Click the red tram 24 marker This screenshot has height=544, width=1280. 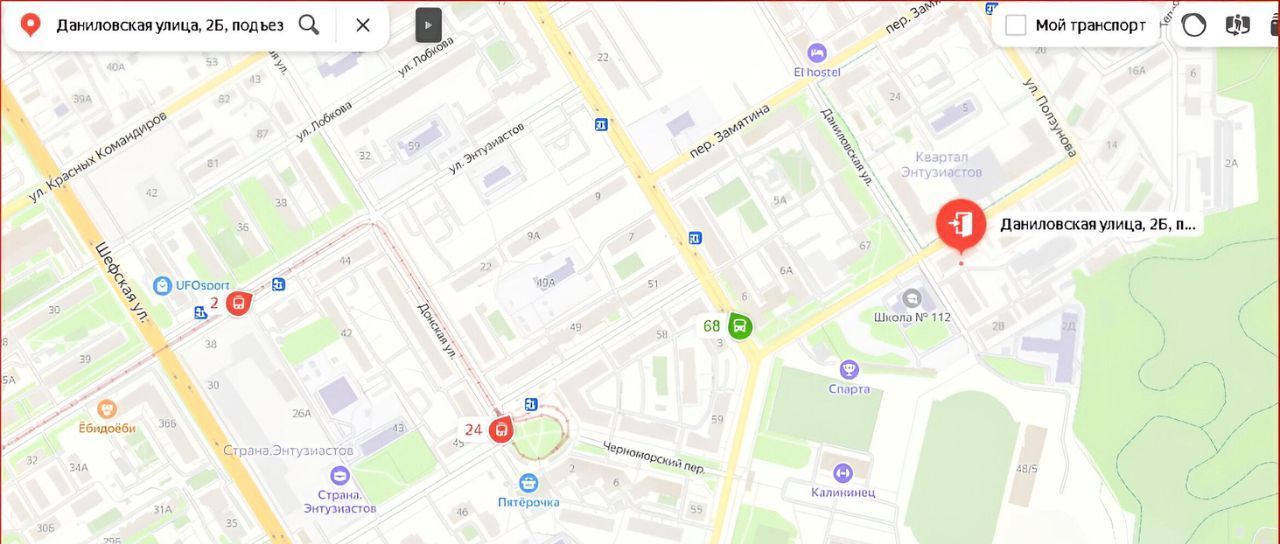click(x=501, y=430)
